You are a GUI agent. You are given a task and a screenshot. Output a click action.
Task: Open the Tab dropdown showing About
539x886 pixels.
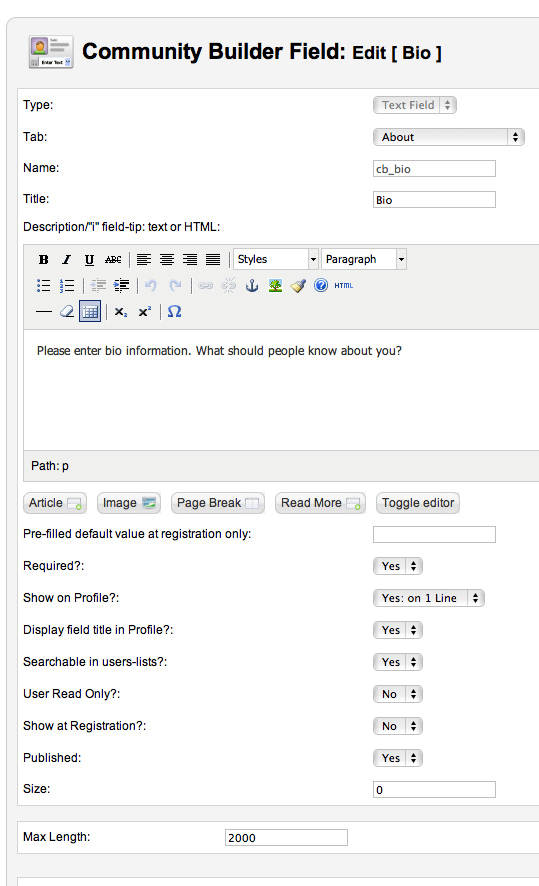[449, 137]
